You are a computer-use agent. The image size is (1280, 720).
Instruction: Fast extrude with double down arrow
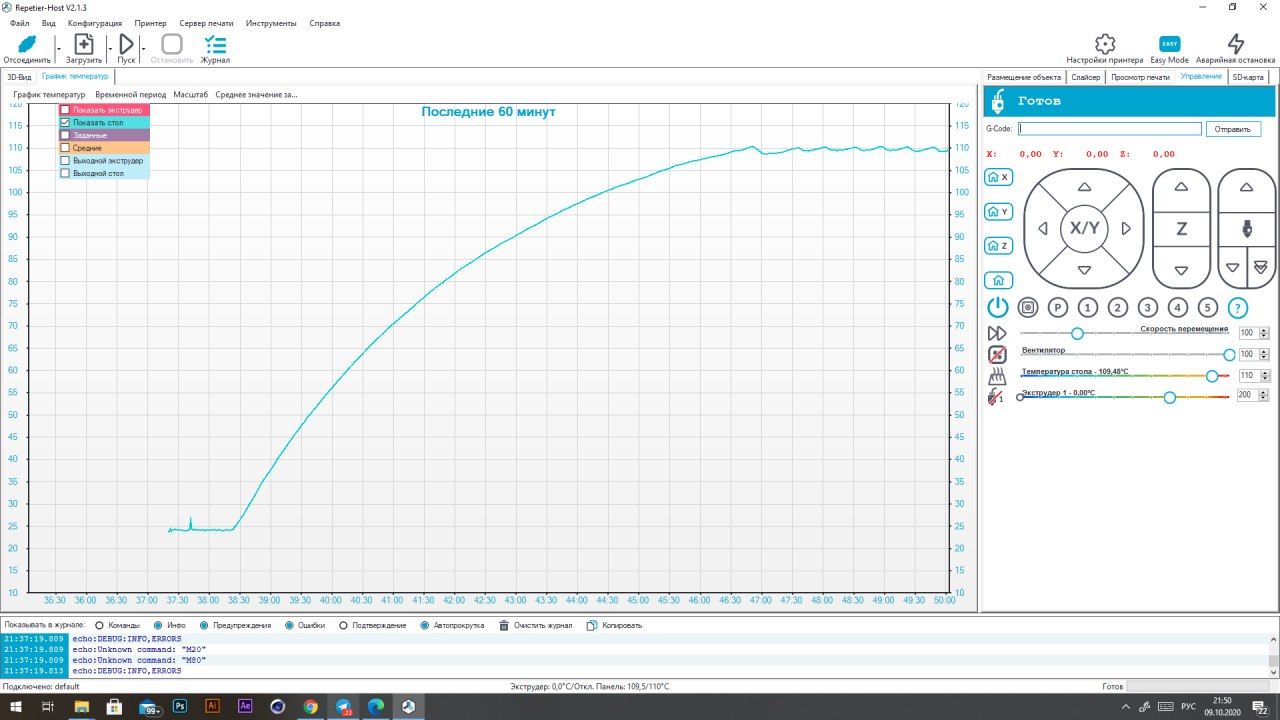[x=1260, y=267]
